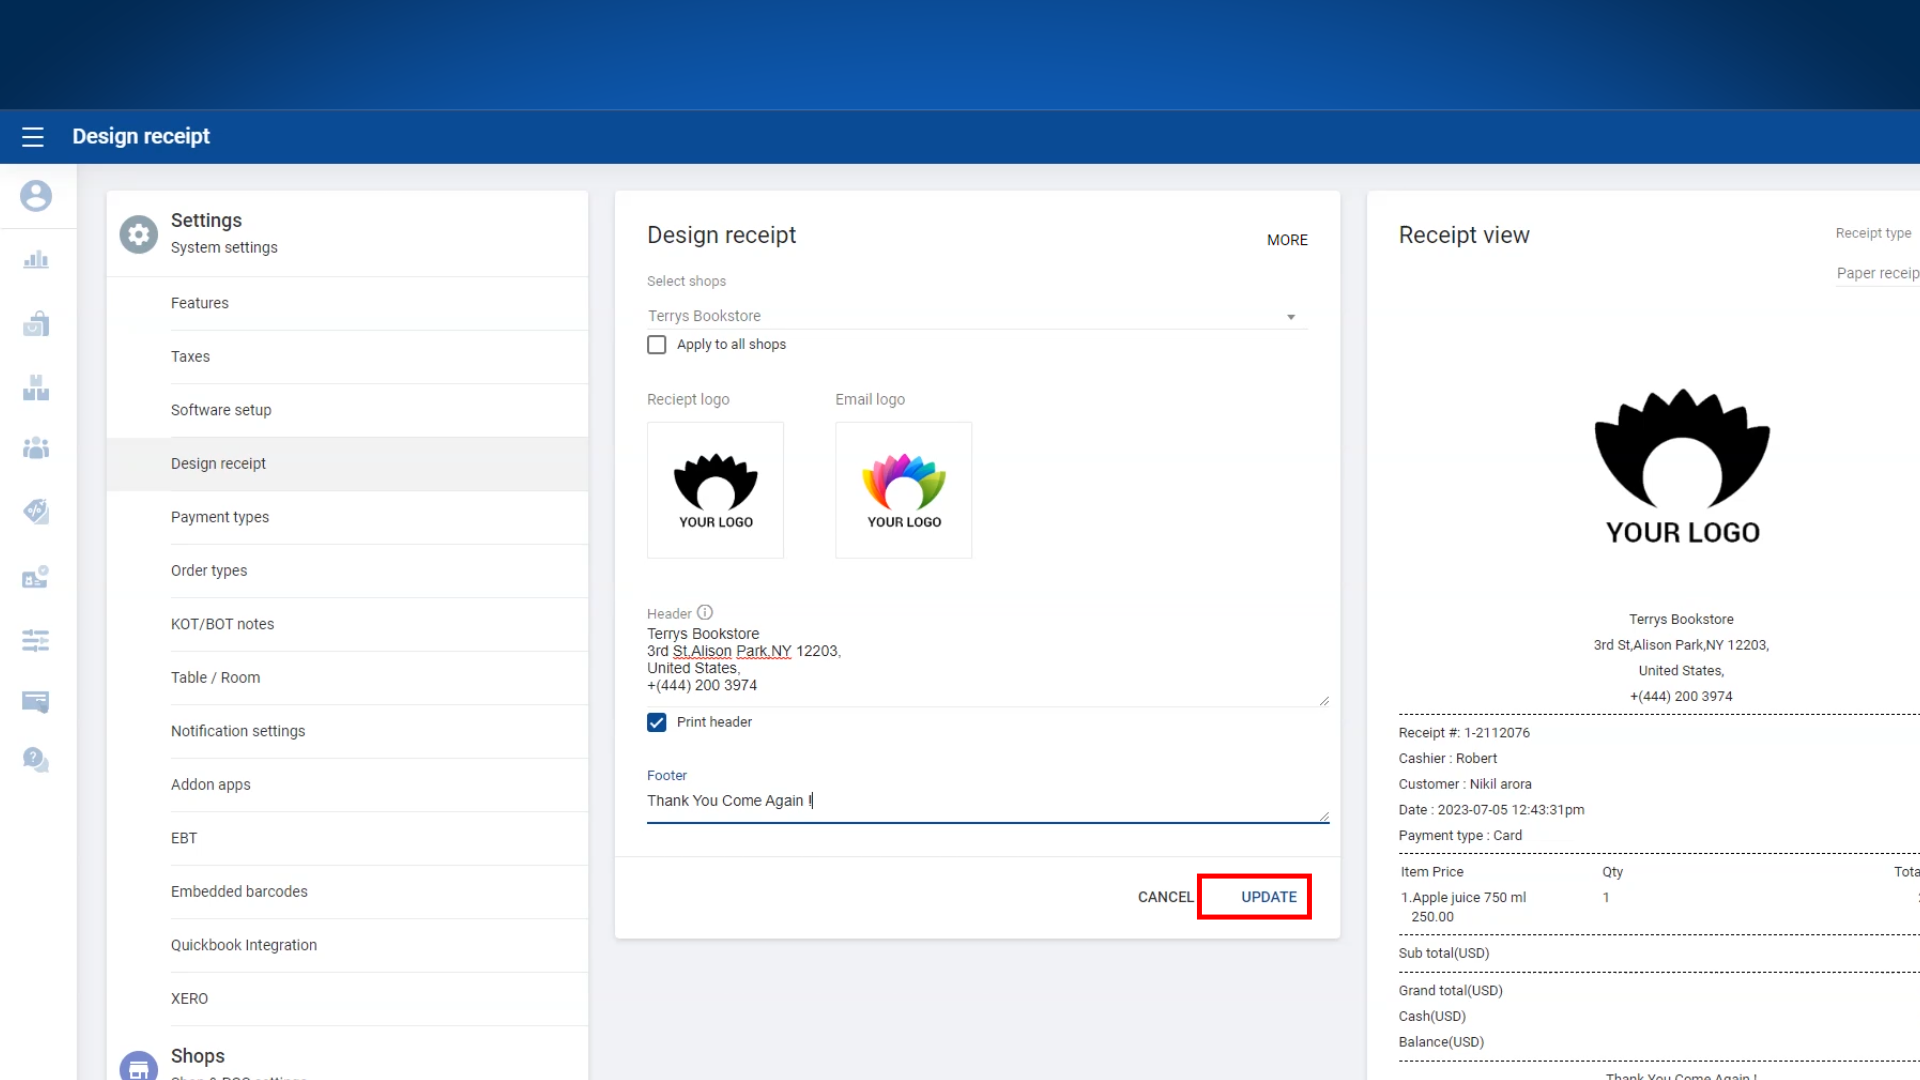The height and width of the screenshot is (1080, 1920).
Task: Click the CANCEL button
Action: coord(1165,897)
